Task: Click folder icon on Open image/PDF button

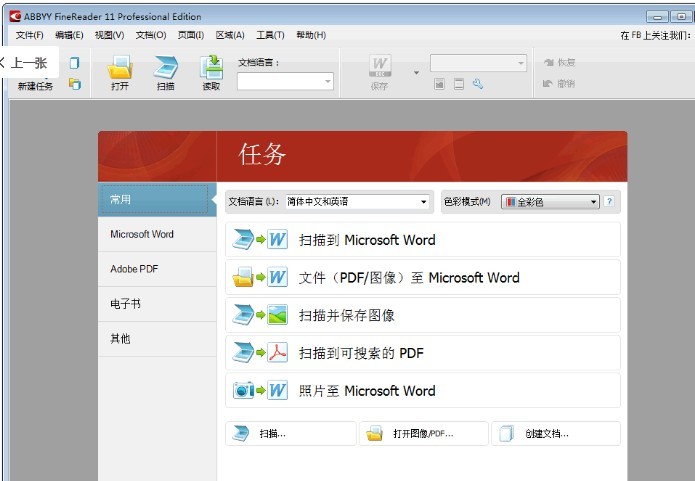Action: (x=375, y=433)
